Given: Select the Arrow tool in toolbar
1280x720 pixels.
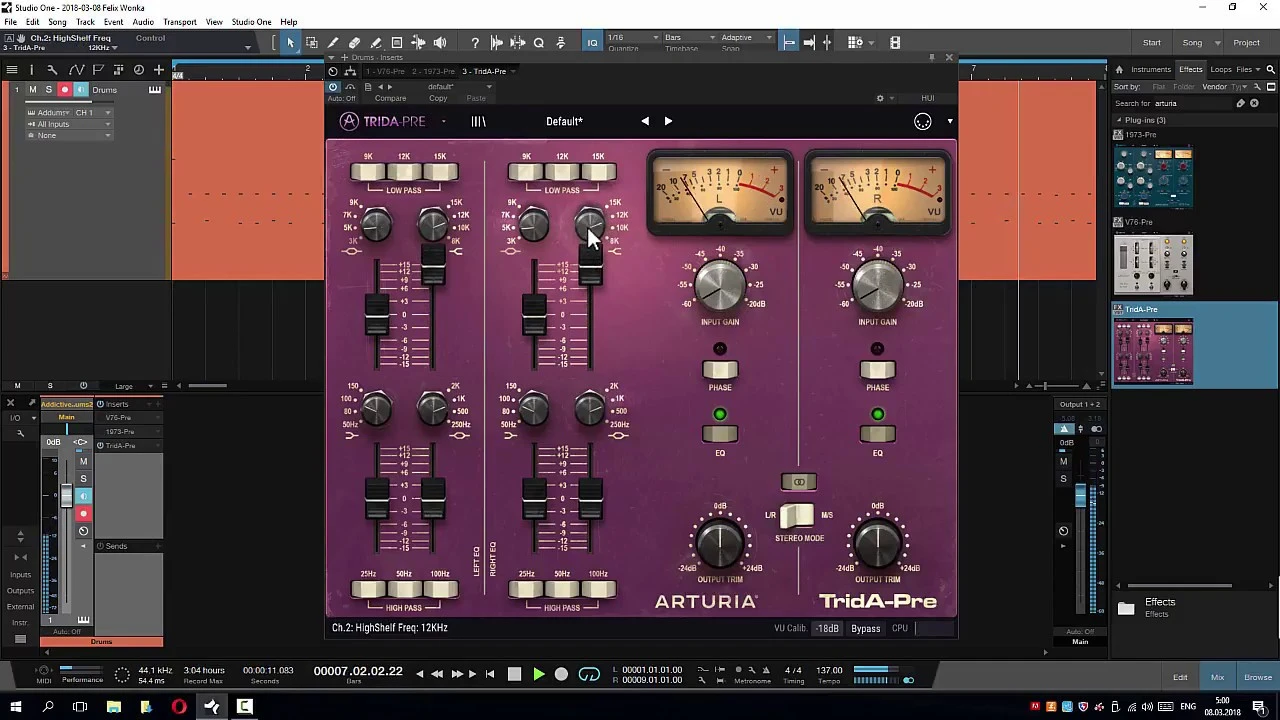Looking at the screenshot, I should 290,43.
